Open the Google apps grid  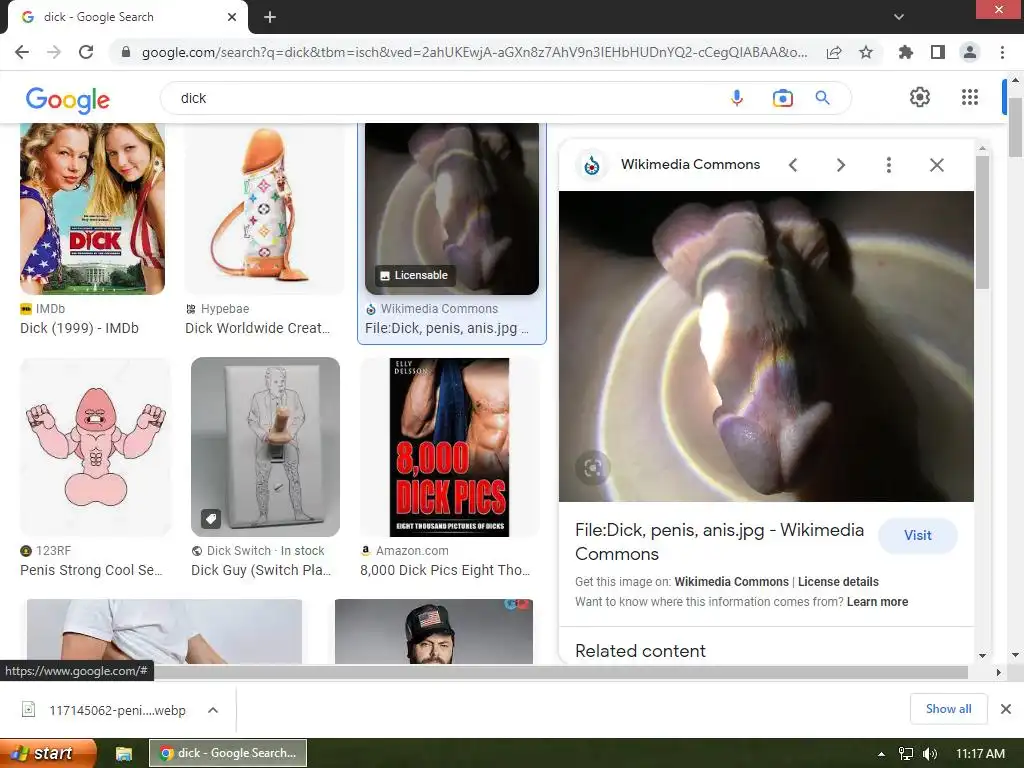click(970, 97)
